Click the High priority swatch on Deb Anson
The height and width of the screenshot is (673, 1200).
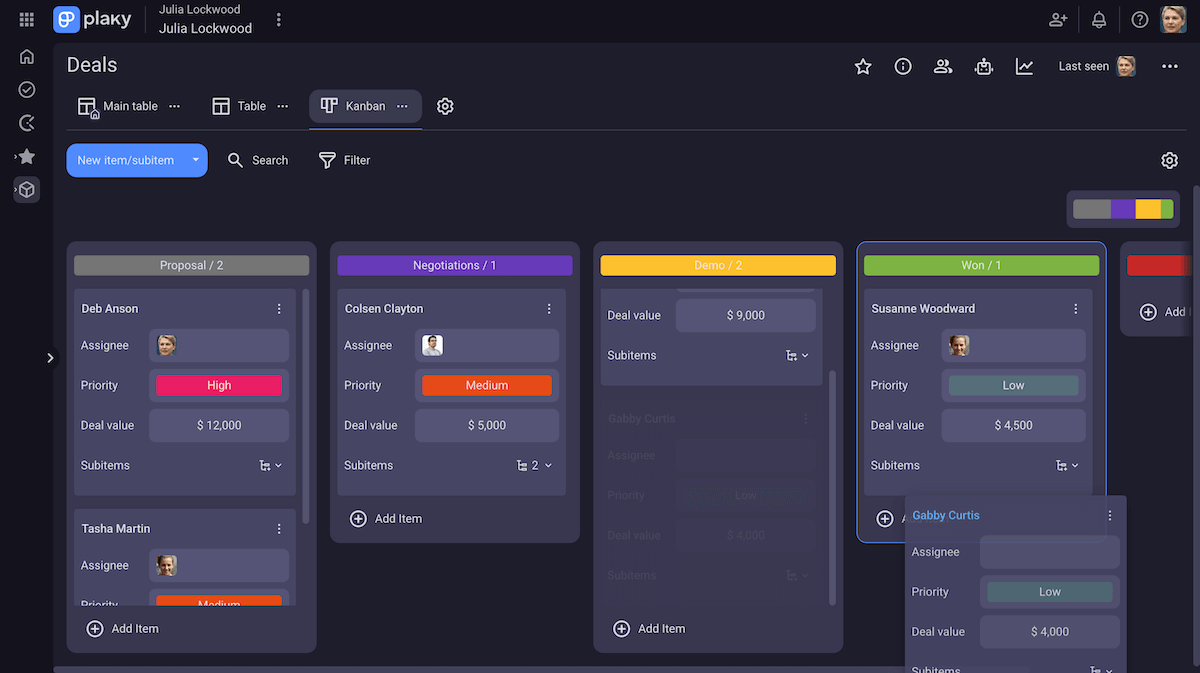pyautogui.click(x=219, y=385)
